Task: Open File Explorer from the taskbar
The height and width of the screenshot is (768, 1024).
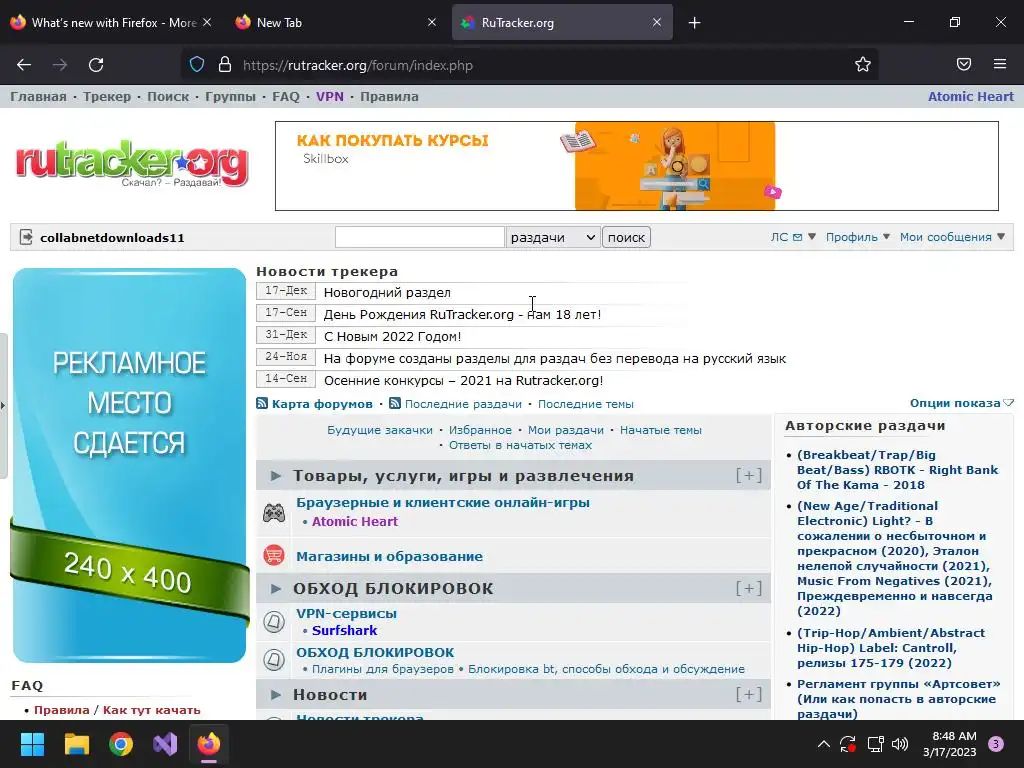Action: (76, 744)
